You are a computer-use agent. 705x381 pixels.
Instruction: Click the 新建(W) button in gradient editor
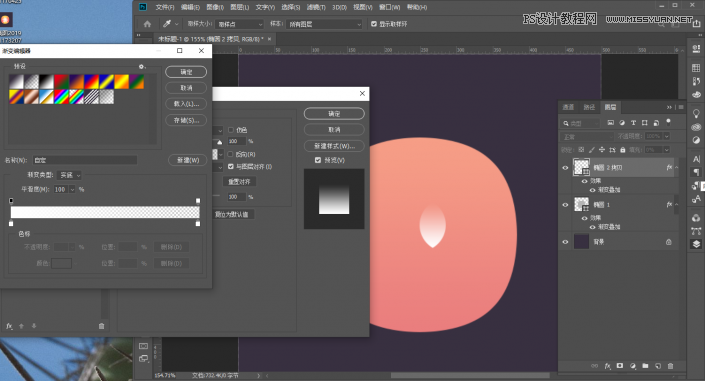click(x=188, y=160)
